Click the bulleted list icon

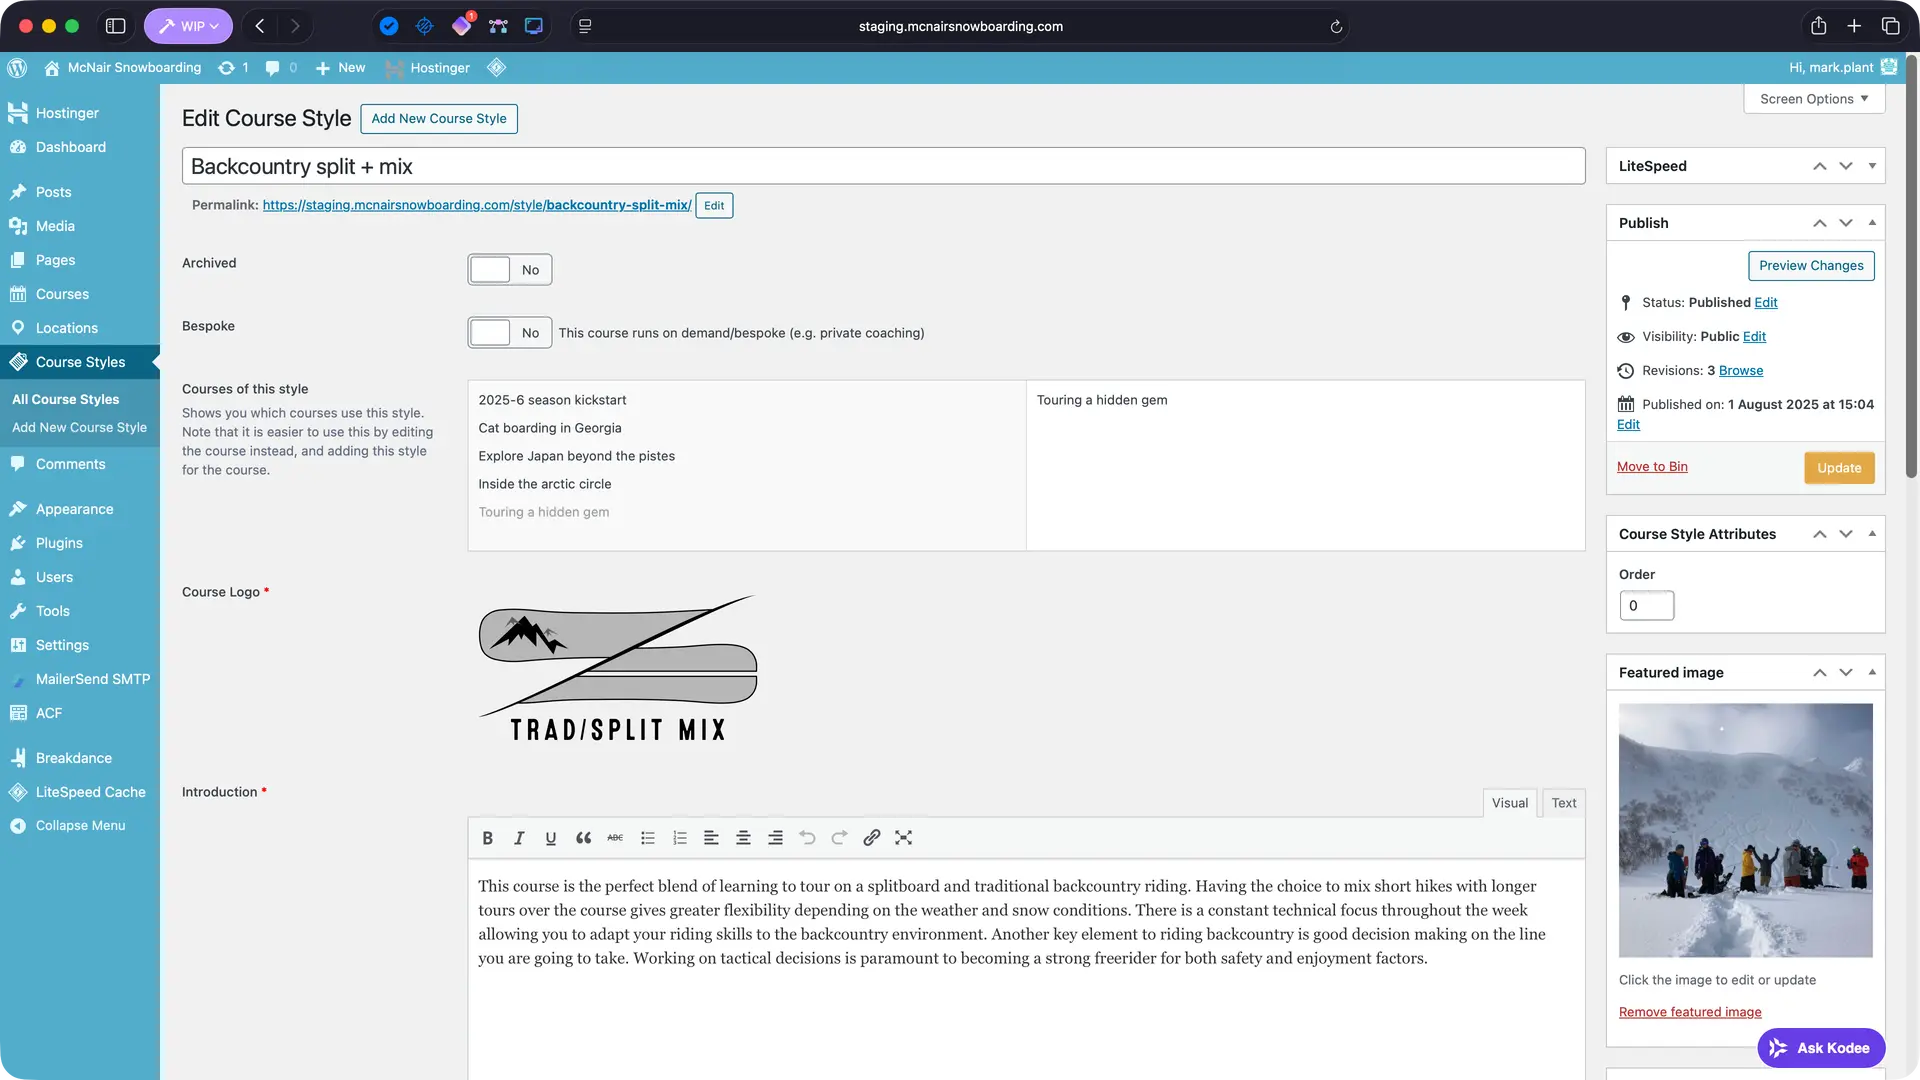tap(647, 838)
